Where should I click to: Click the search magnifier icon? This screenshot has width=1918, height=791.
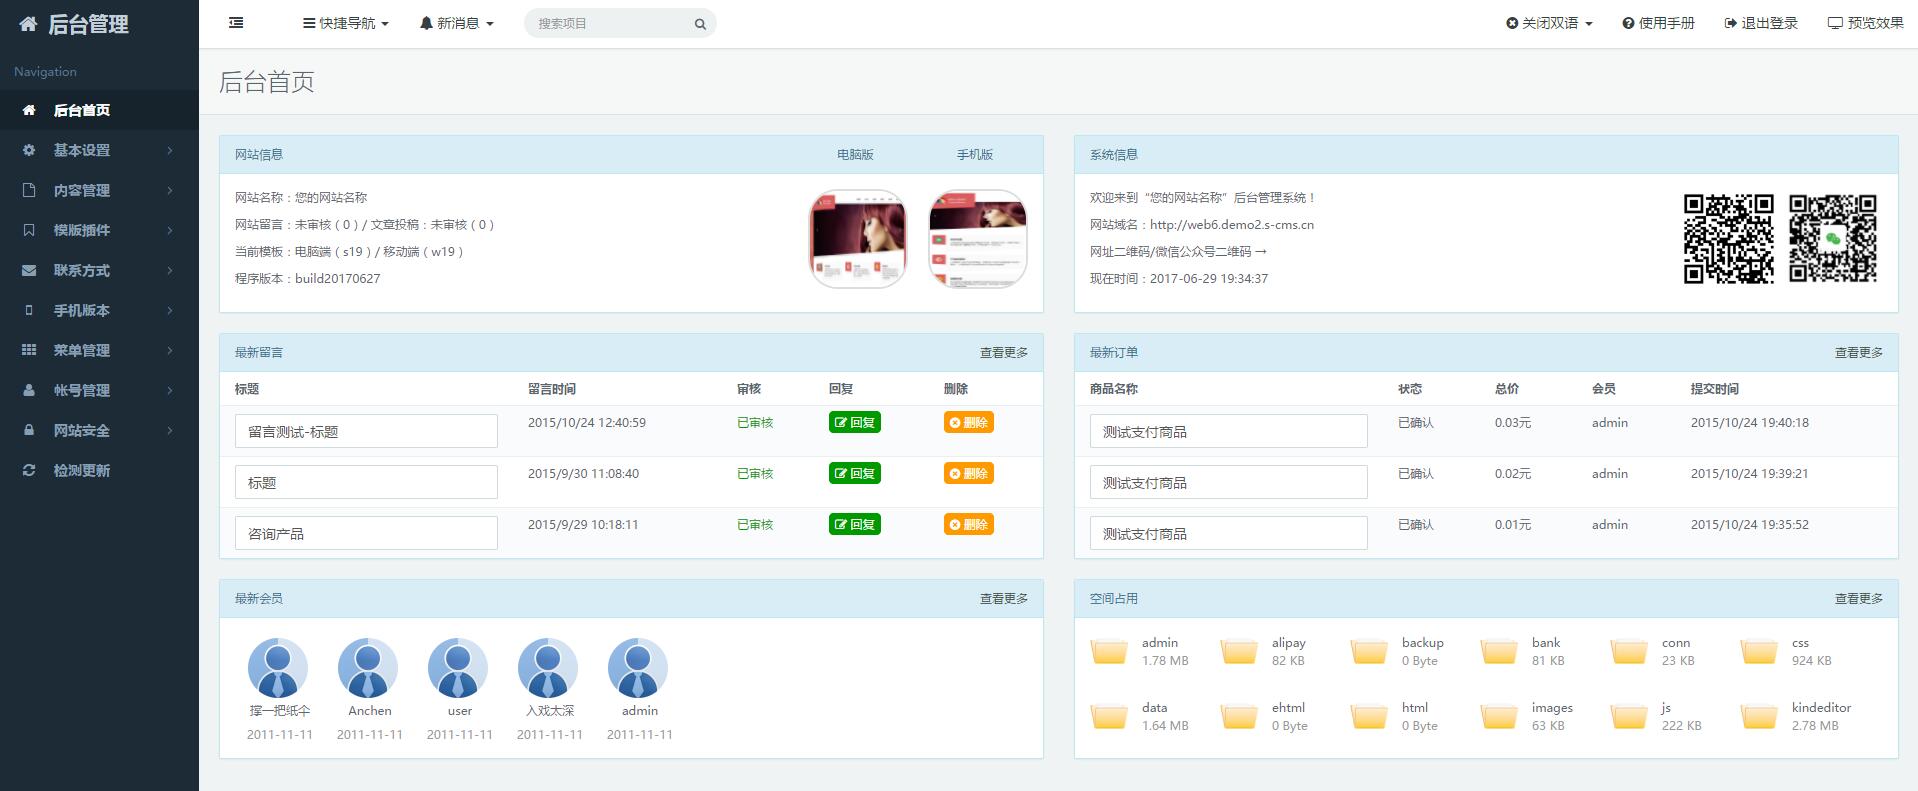pyautogui.click(x=700, y=24)
